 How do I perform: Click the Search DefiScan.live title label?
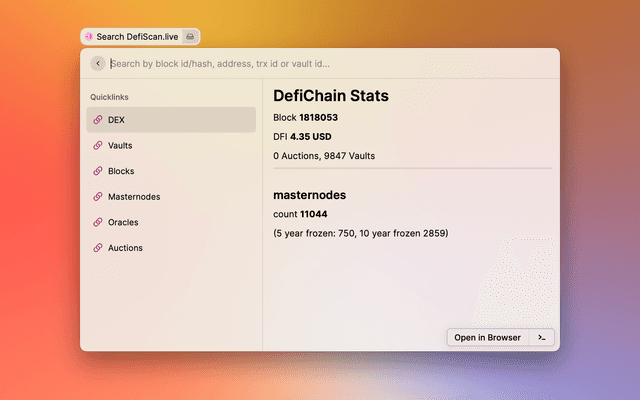pos(137,37)
